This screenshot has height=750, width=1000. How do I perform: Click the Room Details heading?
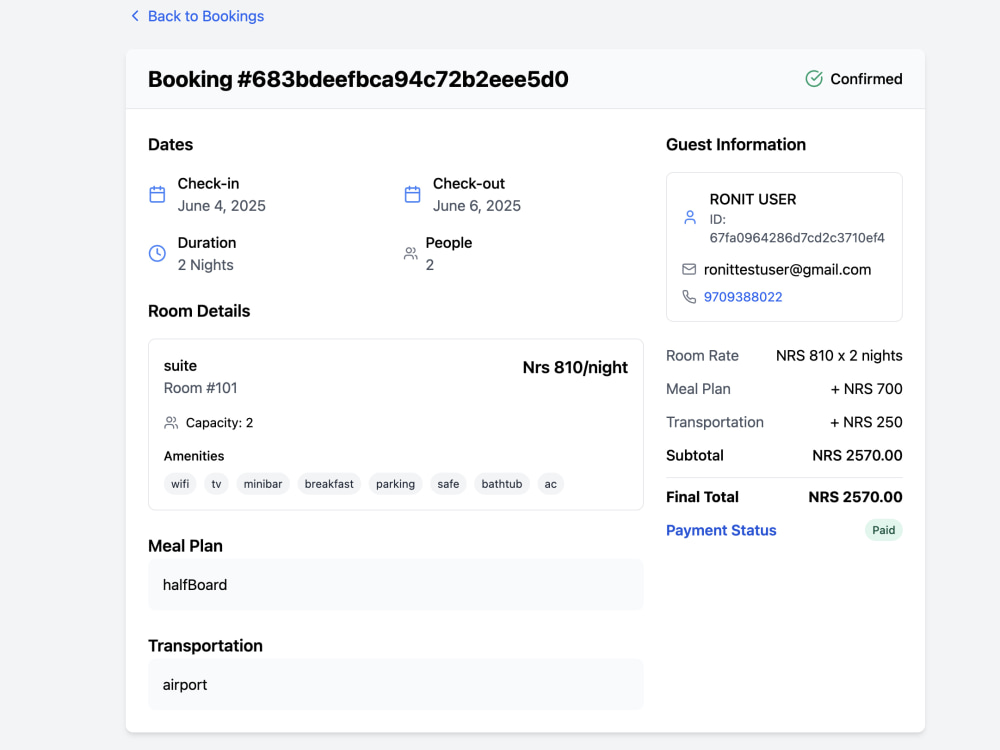pyautogui.click(x=199, y=311)
